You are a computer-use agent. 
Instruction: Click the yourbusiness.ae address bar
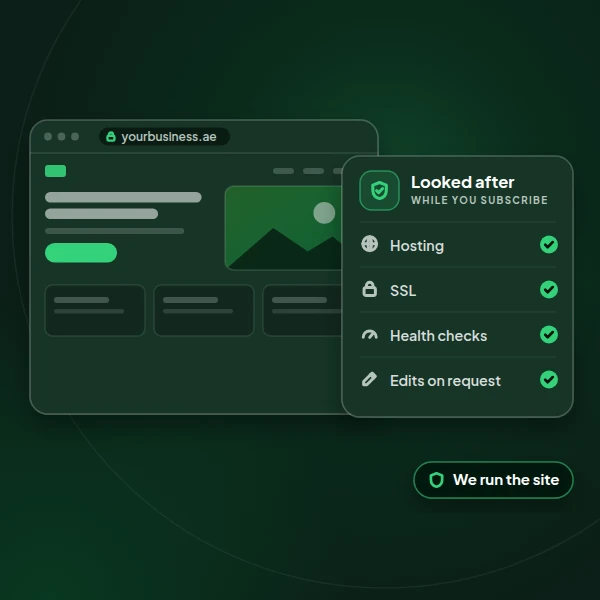[165, 137]
